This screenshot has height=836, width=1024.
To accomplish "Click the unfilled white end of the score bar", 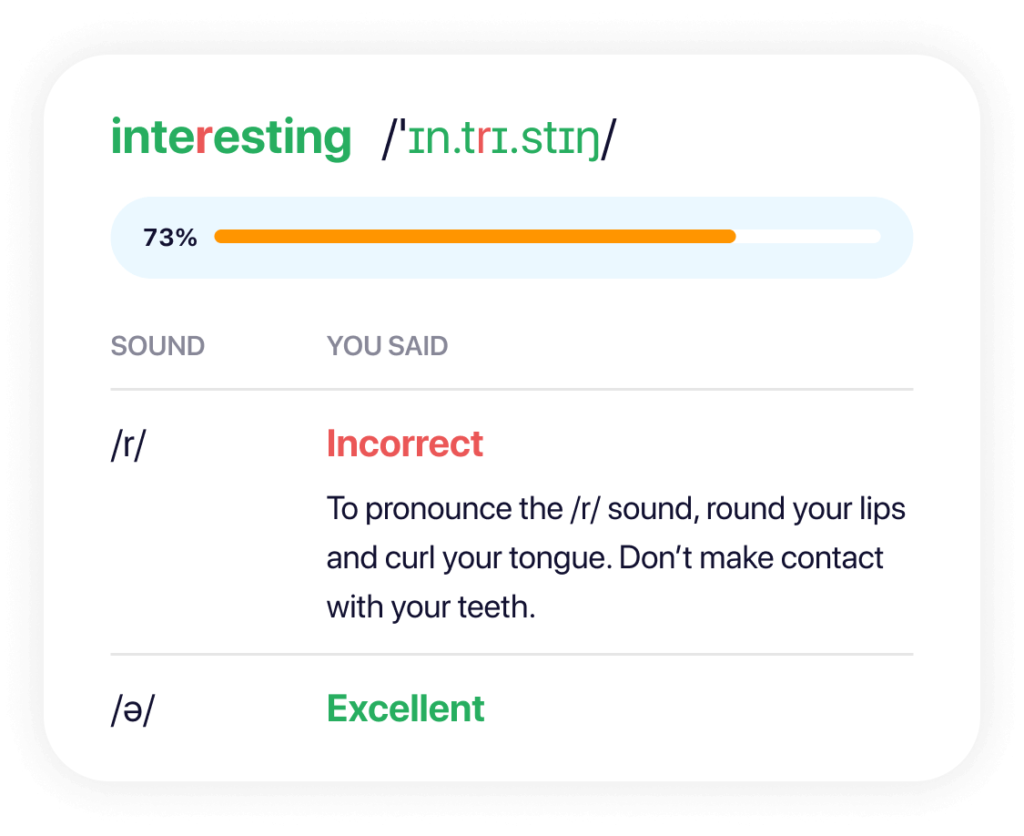I will [808, 237].
